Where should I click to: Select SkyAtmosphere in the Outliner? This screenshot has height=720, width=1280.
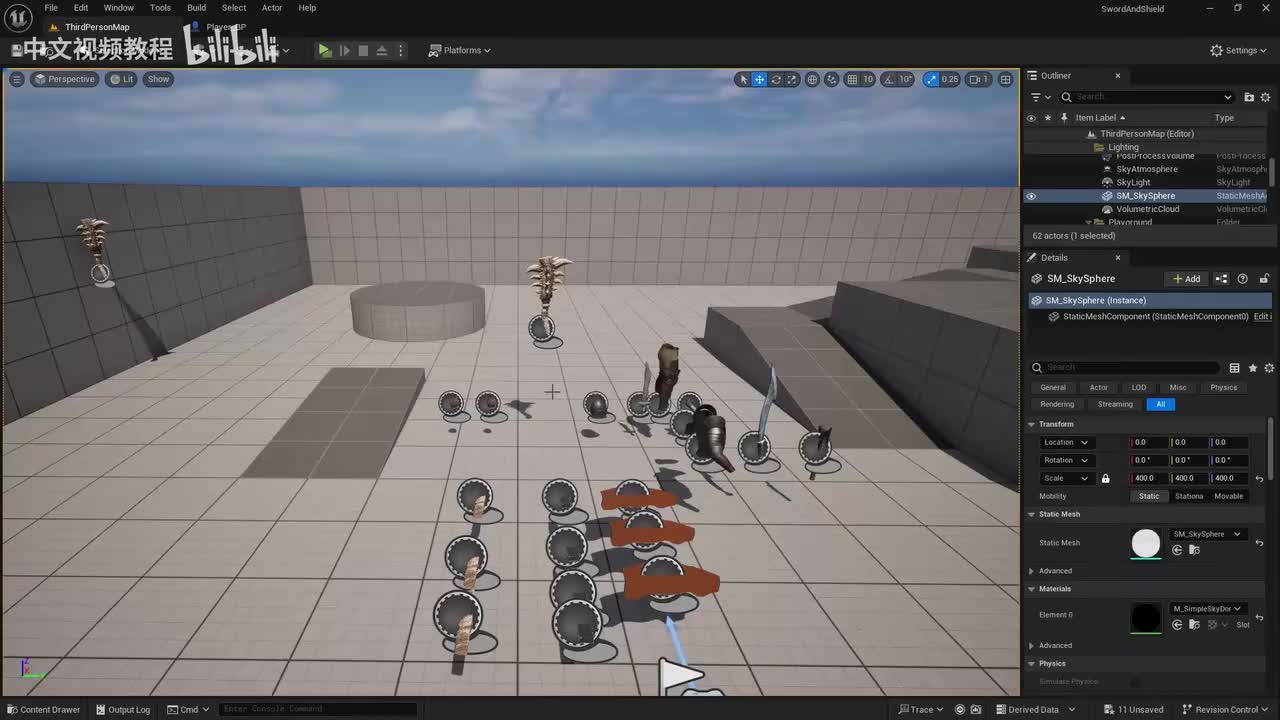1146,169
